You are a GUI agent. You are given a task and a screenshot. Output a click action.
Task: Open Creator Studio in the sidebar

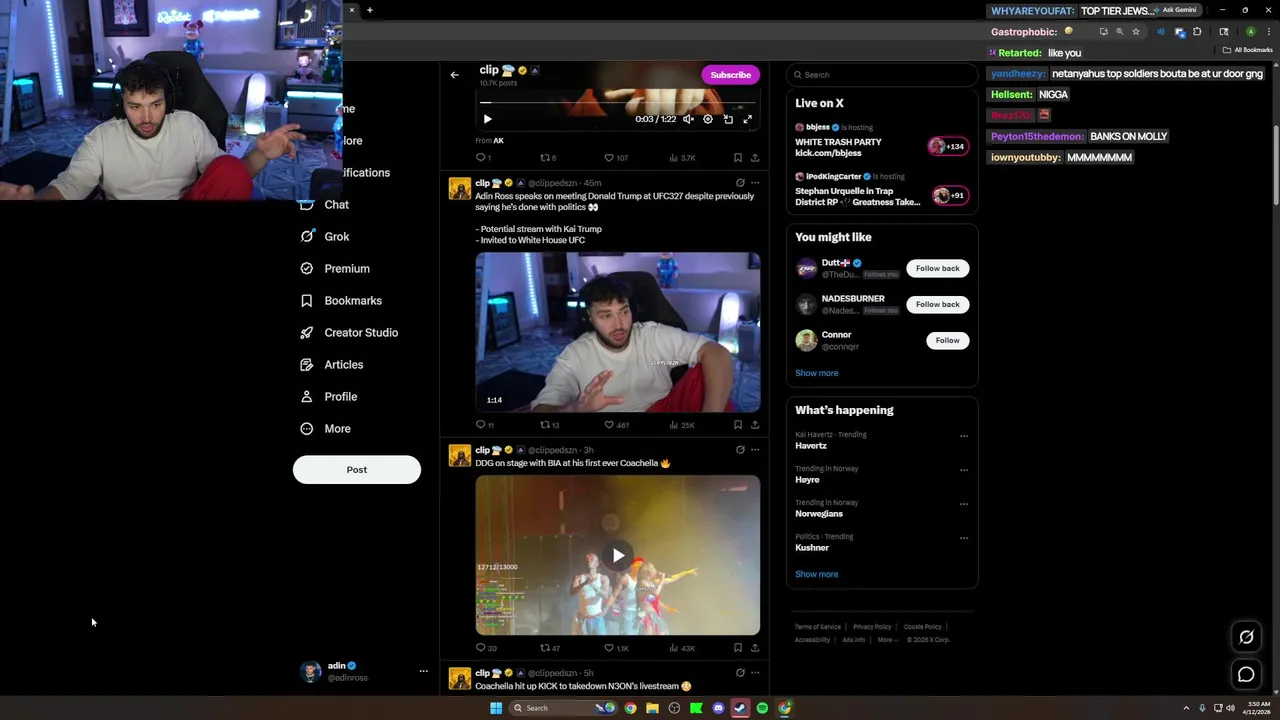[x=349, y=333]
